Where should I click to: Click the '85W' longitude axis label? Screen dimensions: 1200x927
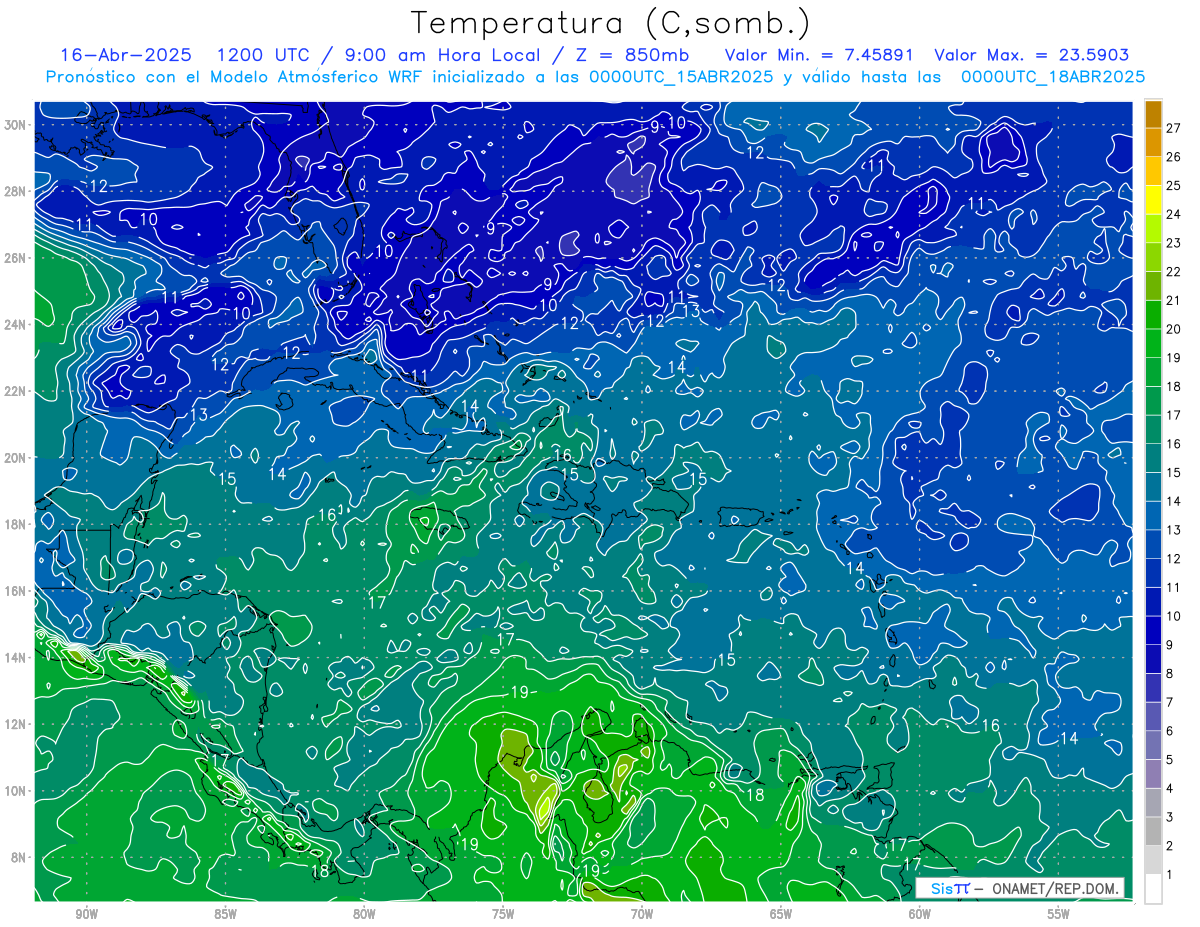225,914
